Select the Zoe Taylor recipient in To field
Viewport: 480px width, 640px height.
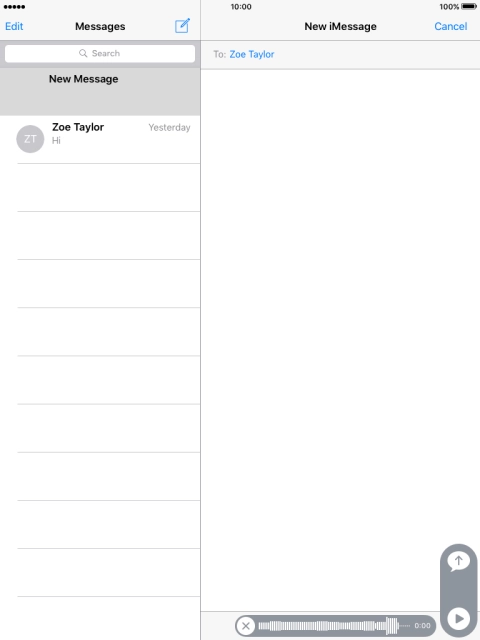pos(251,54)
